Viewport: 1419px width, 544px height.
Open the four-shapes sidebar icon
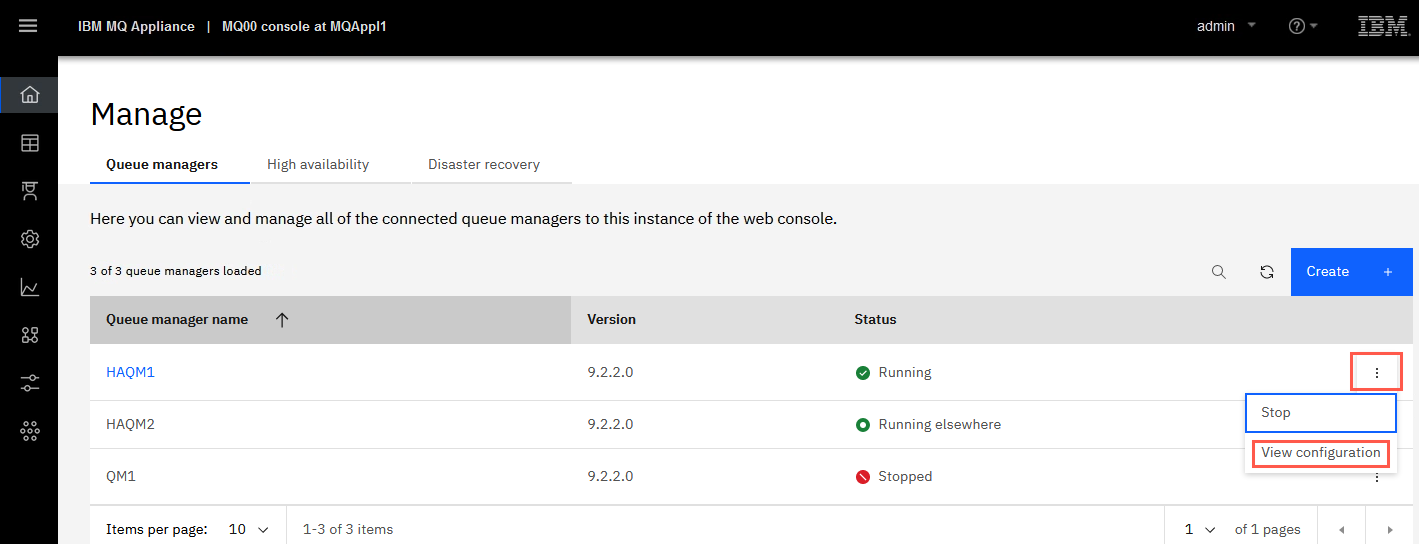coord(30,335)
